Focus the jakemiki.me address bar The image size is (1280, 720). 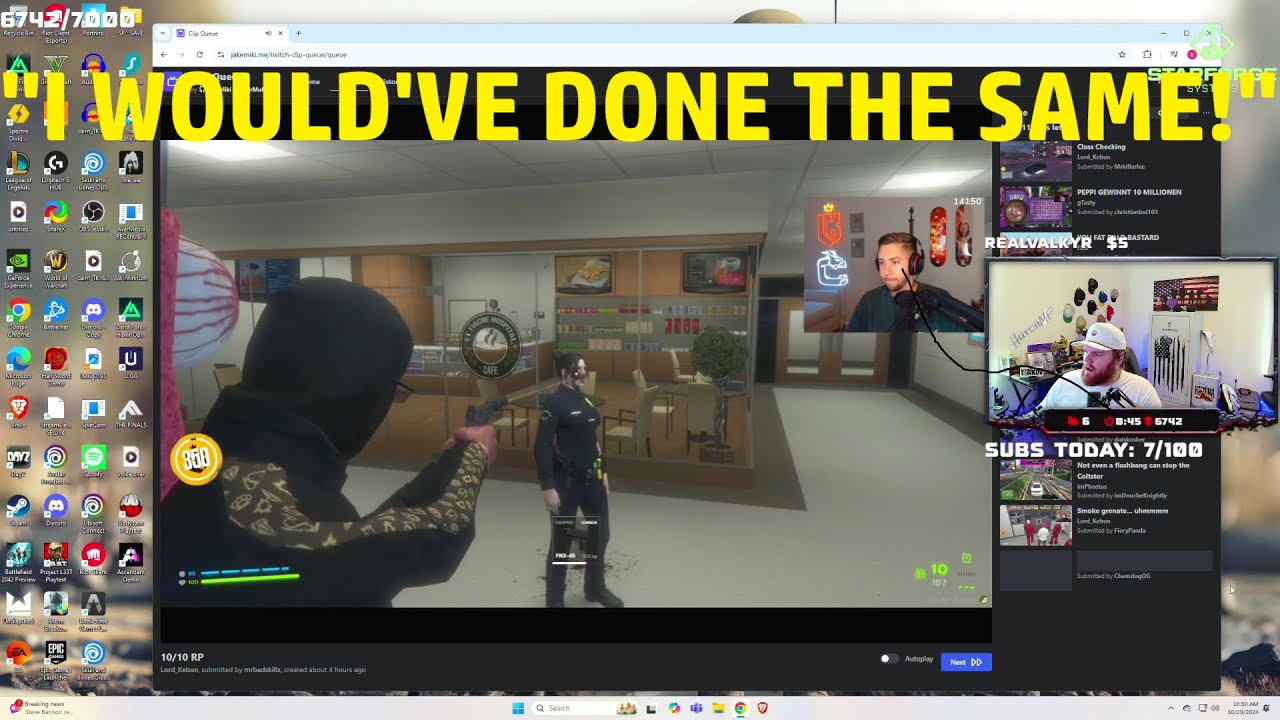(660, 54)
